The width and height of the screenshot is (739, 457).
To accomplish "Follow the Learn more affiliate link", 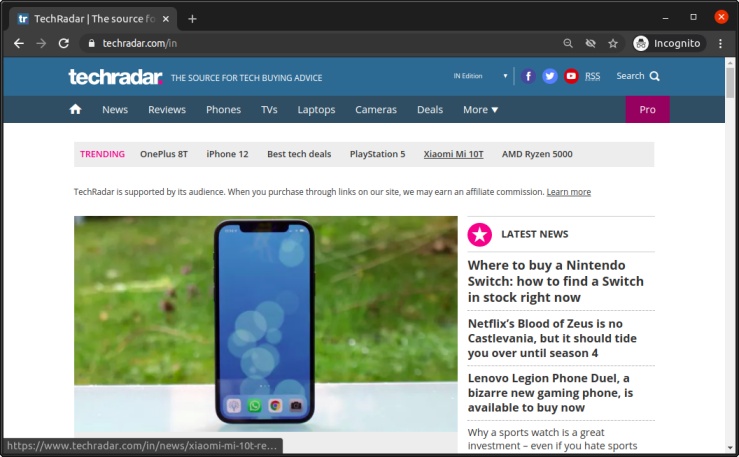I will click(x=568, y=192).
